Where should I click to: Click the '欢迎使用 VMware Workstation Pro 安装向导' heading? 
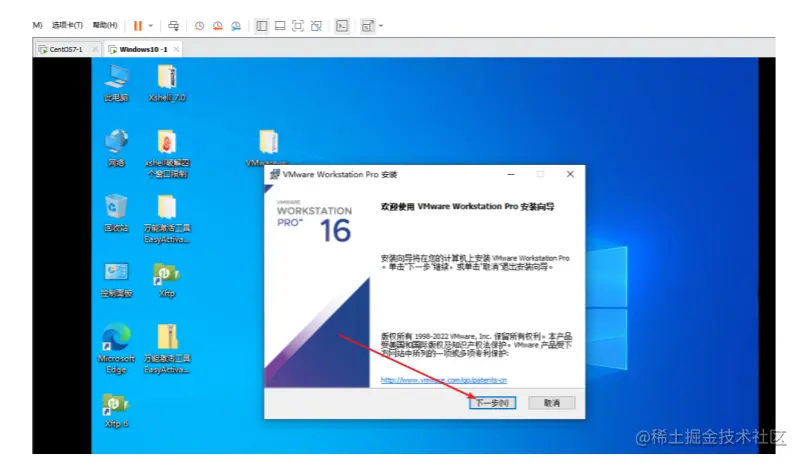coord(467,207)
